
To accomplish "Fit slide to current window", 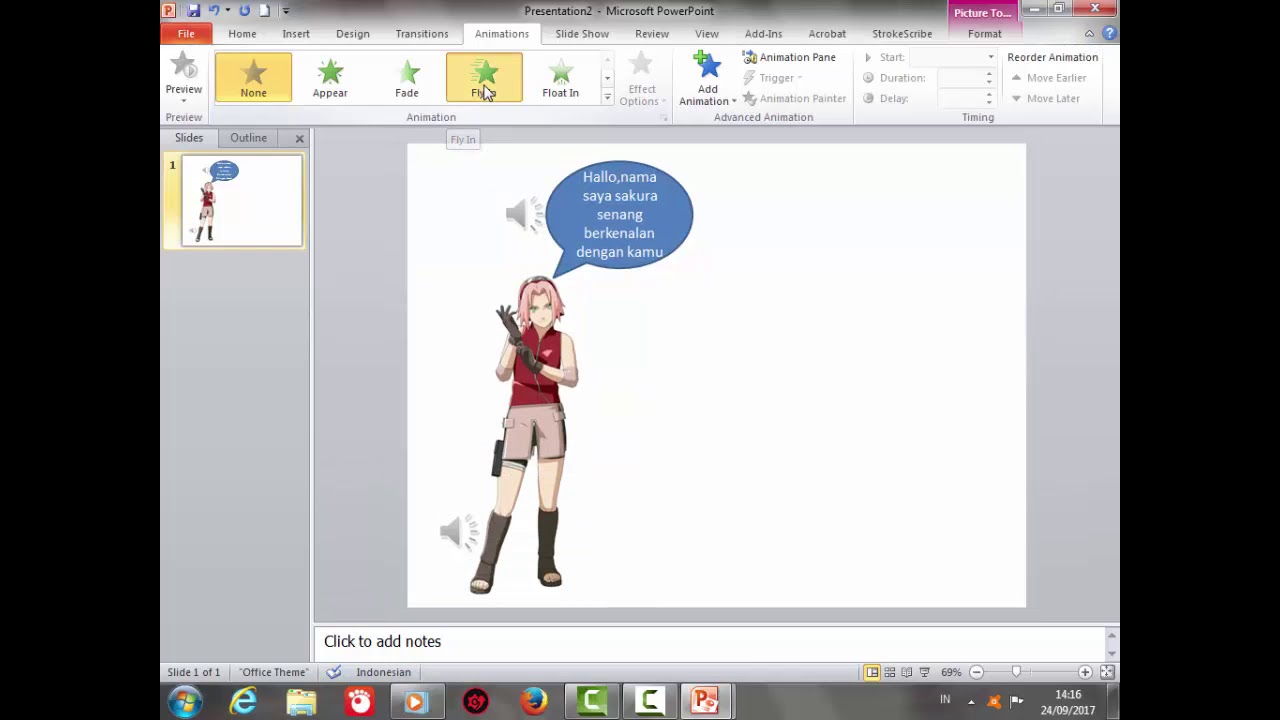I will 1108,672.
